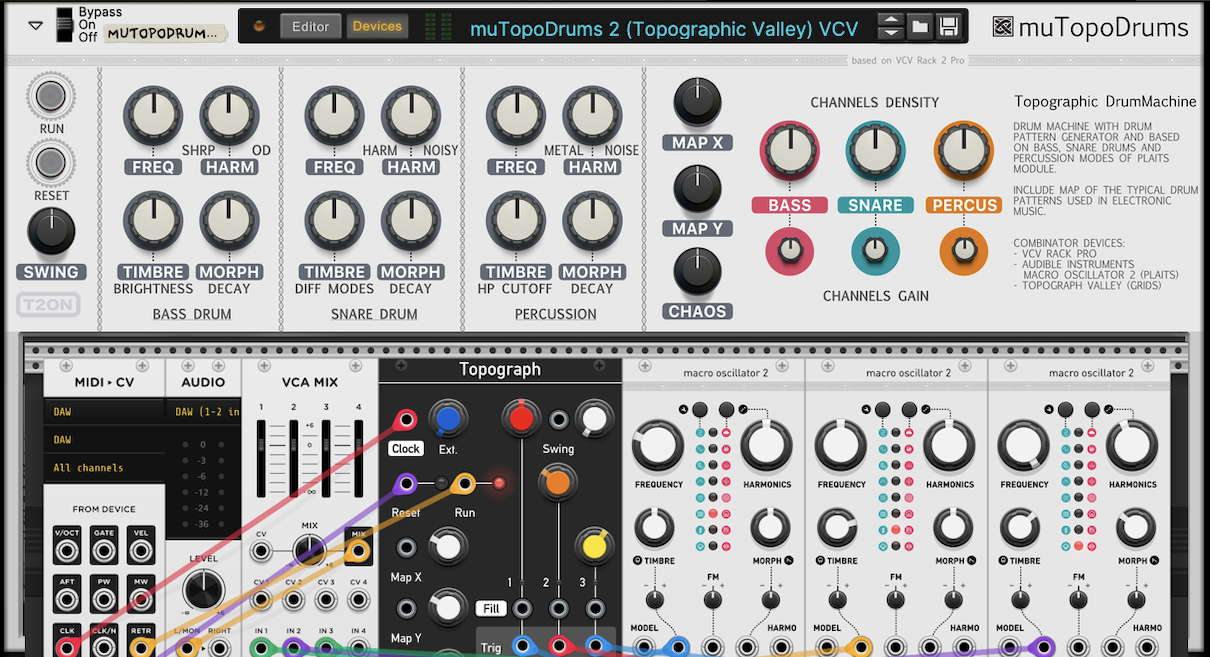
Task: Click the Bass Drum FREQ knob
Action: coord(153,115)
